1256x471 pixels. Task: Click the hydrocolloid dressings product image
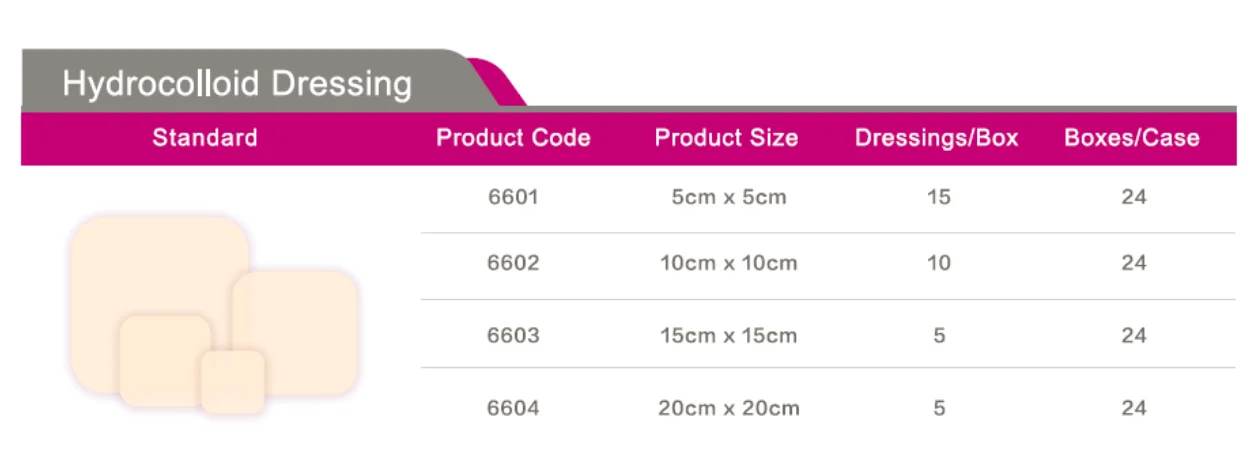point(212,315)
